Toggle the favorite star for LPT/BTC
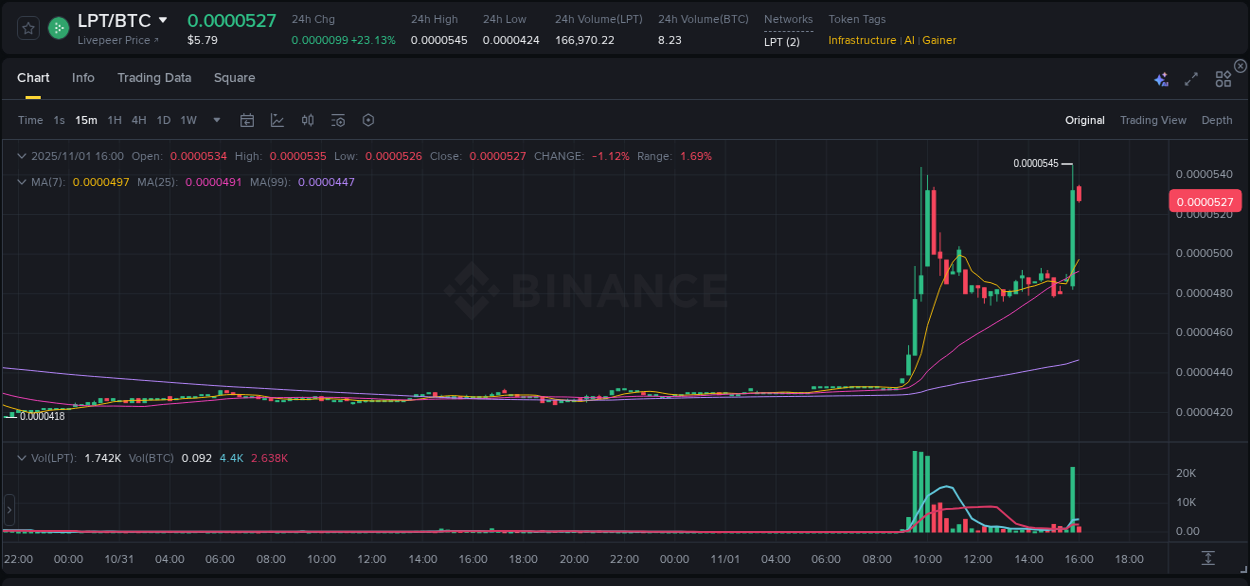 [x=27, y=27]
